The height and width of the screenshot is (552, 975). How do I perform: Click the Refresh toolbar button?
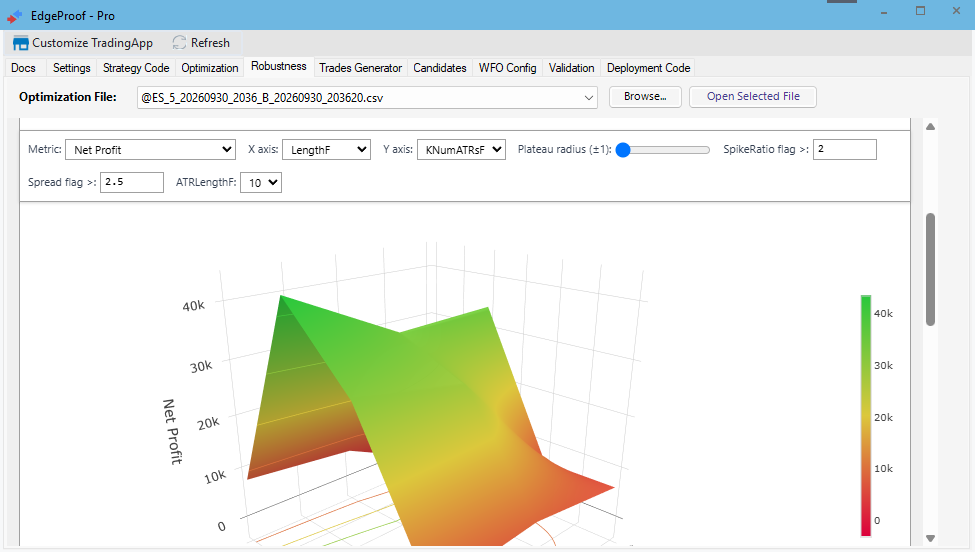tap(201, 43)
